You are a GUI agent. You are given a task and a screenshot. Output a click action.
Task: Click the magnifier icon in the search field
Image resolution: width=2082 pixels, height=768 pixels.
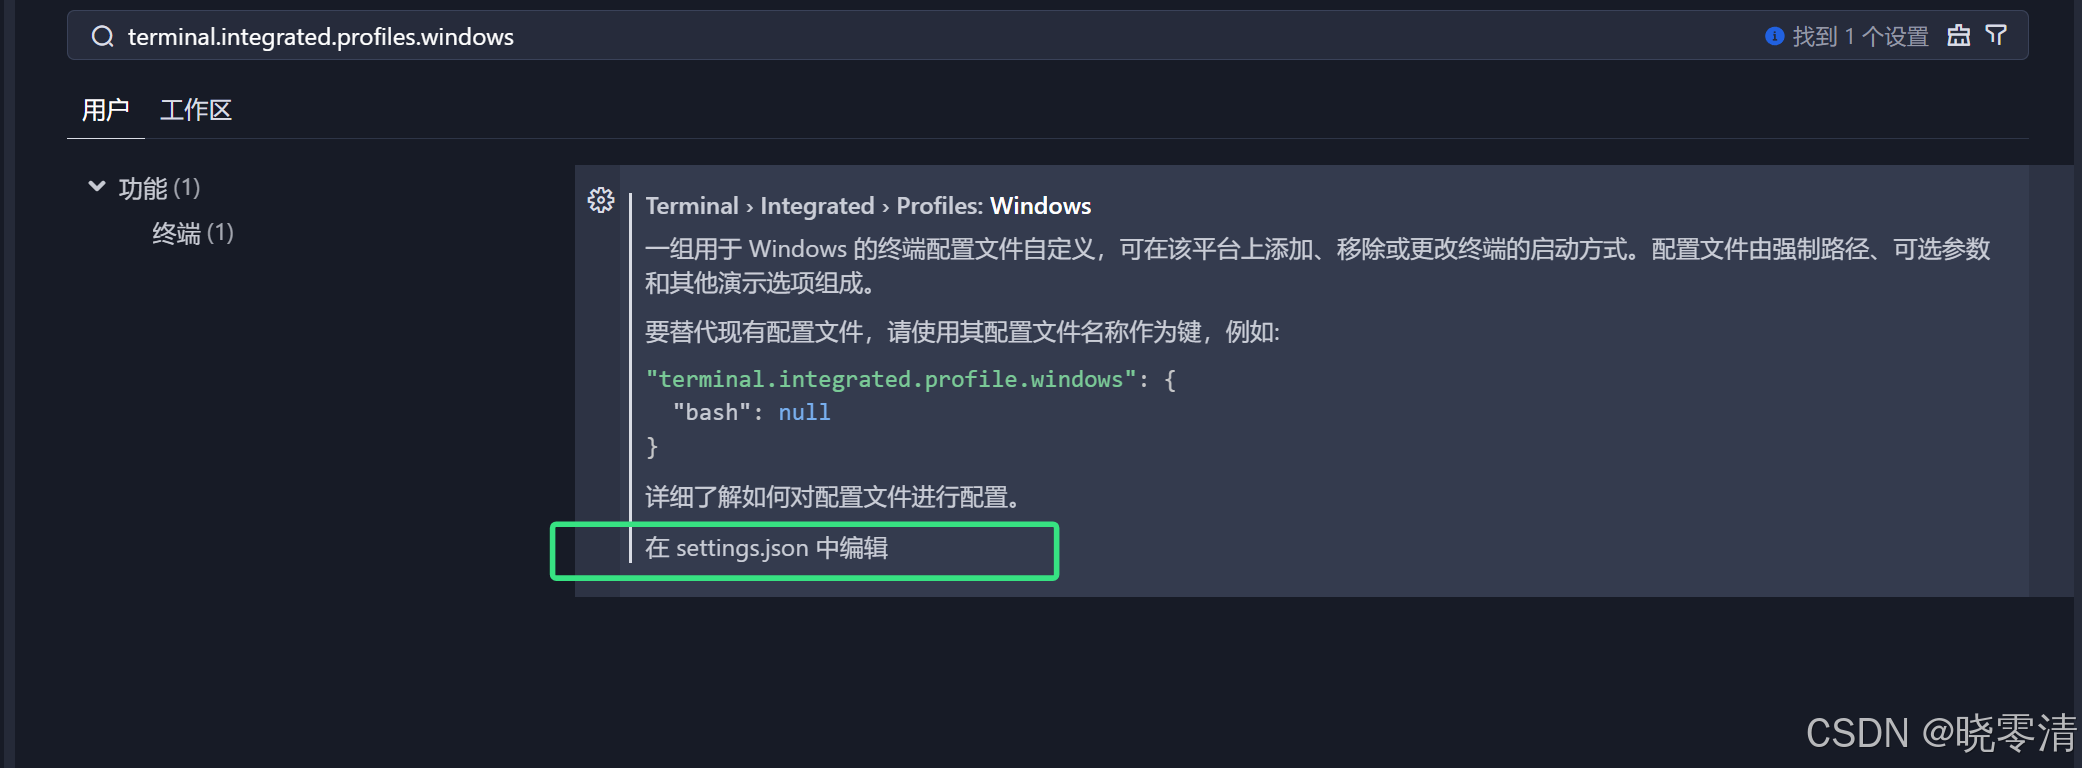103,36
